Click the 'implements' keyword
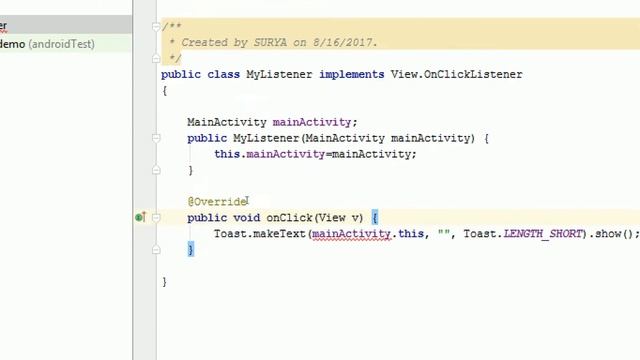Image resolution: width=640 pixels, height=360 pixels. click(x=351, y=75)
